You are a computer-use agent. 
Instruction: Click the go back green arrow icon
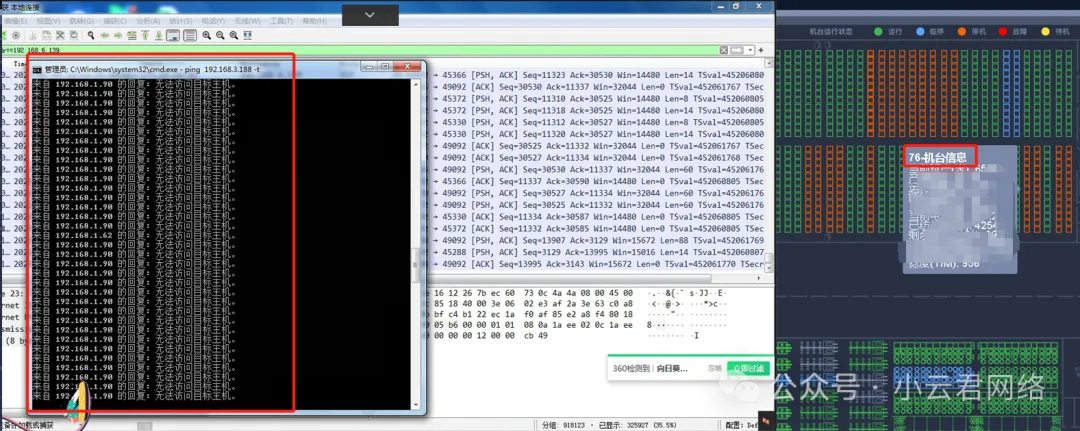(x=105, y=35)
